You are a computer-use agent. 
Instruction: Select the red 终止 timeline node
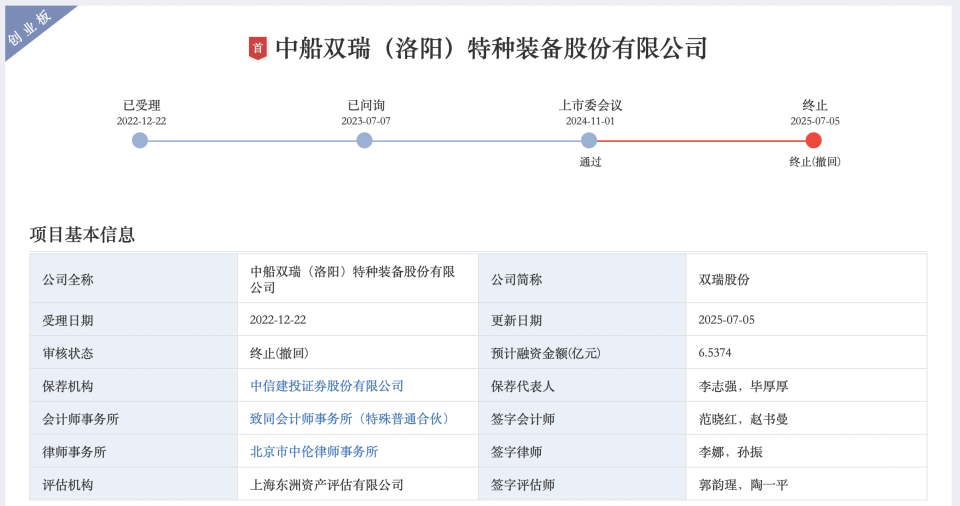click(814, 141)
